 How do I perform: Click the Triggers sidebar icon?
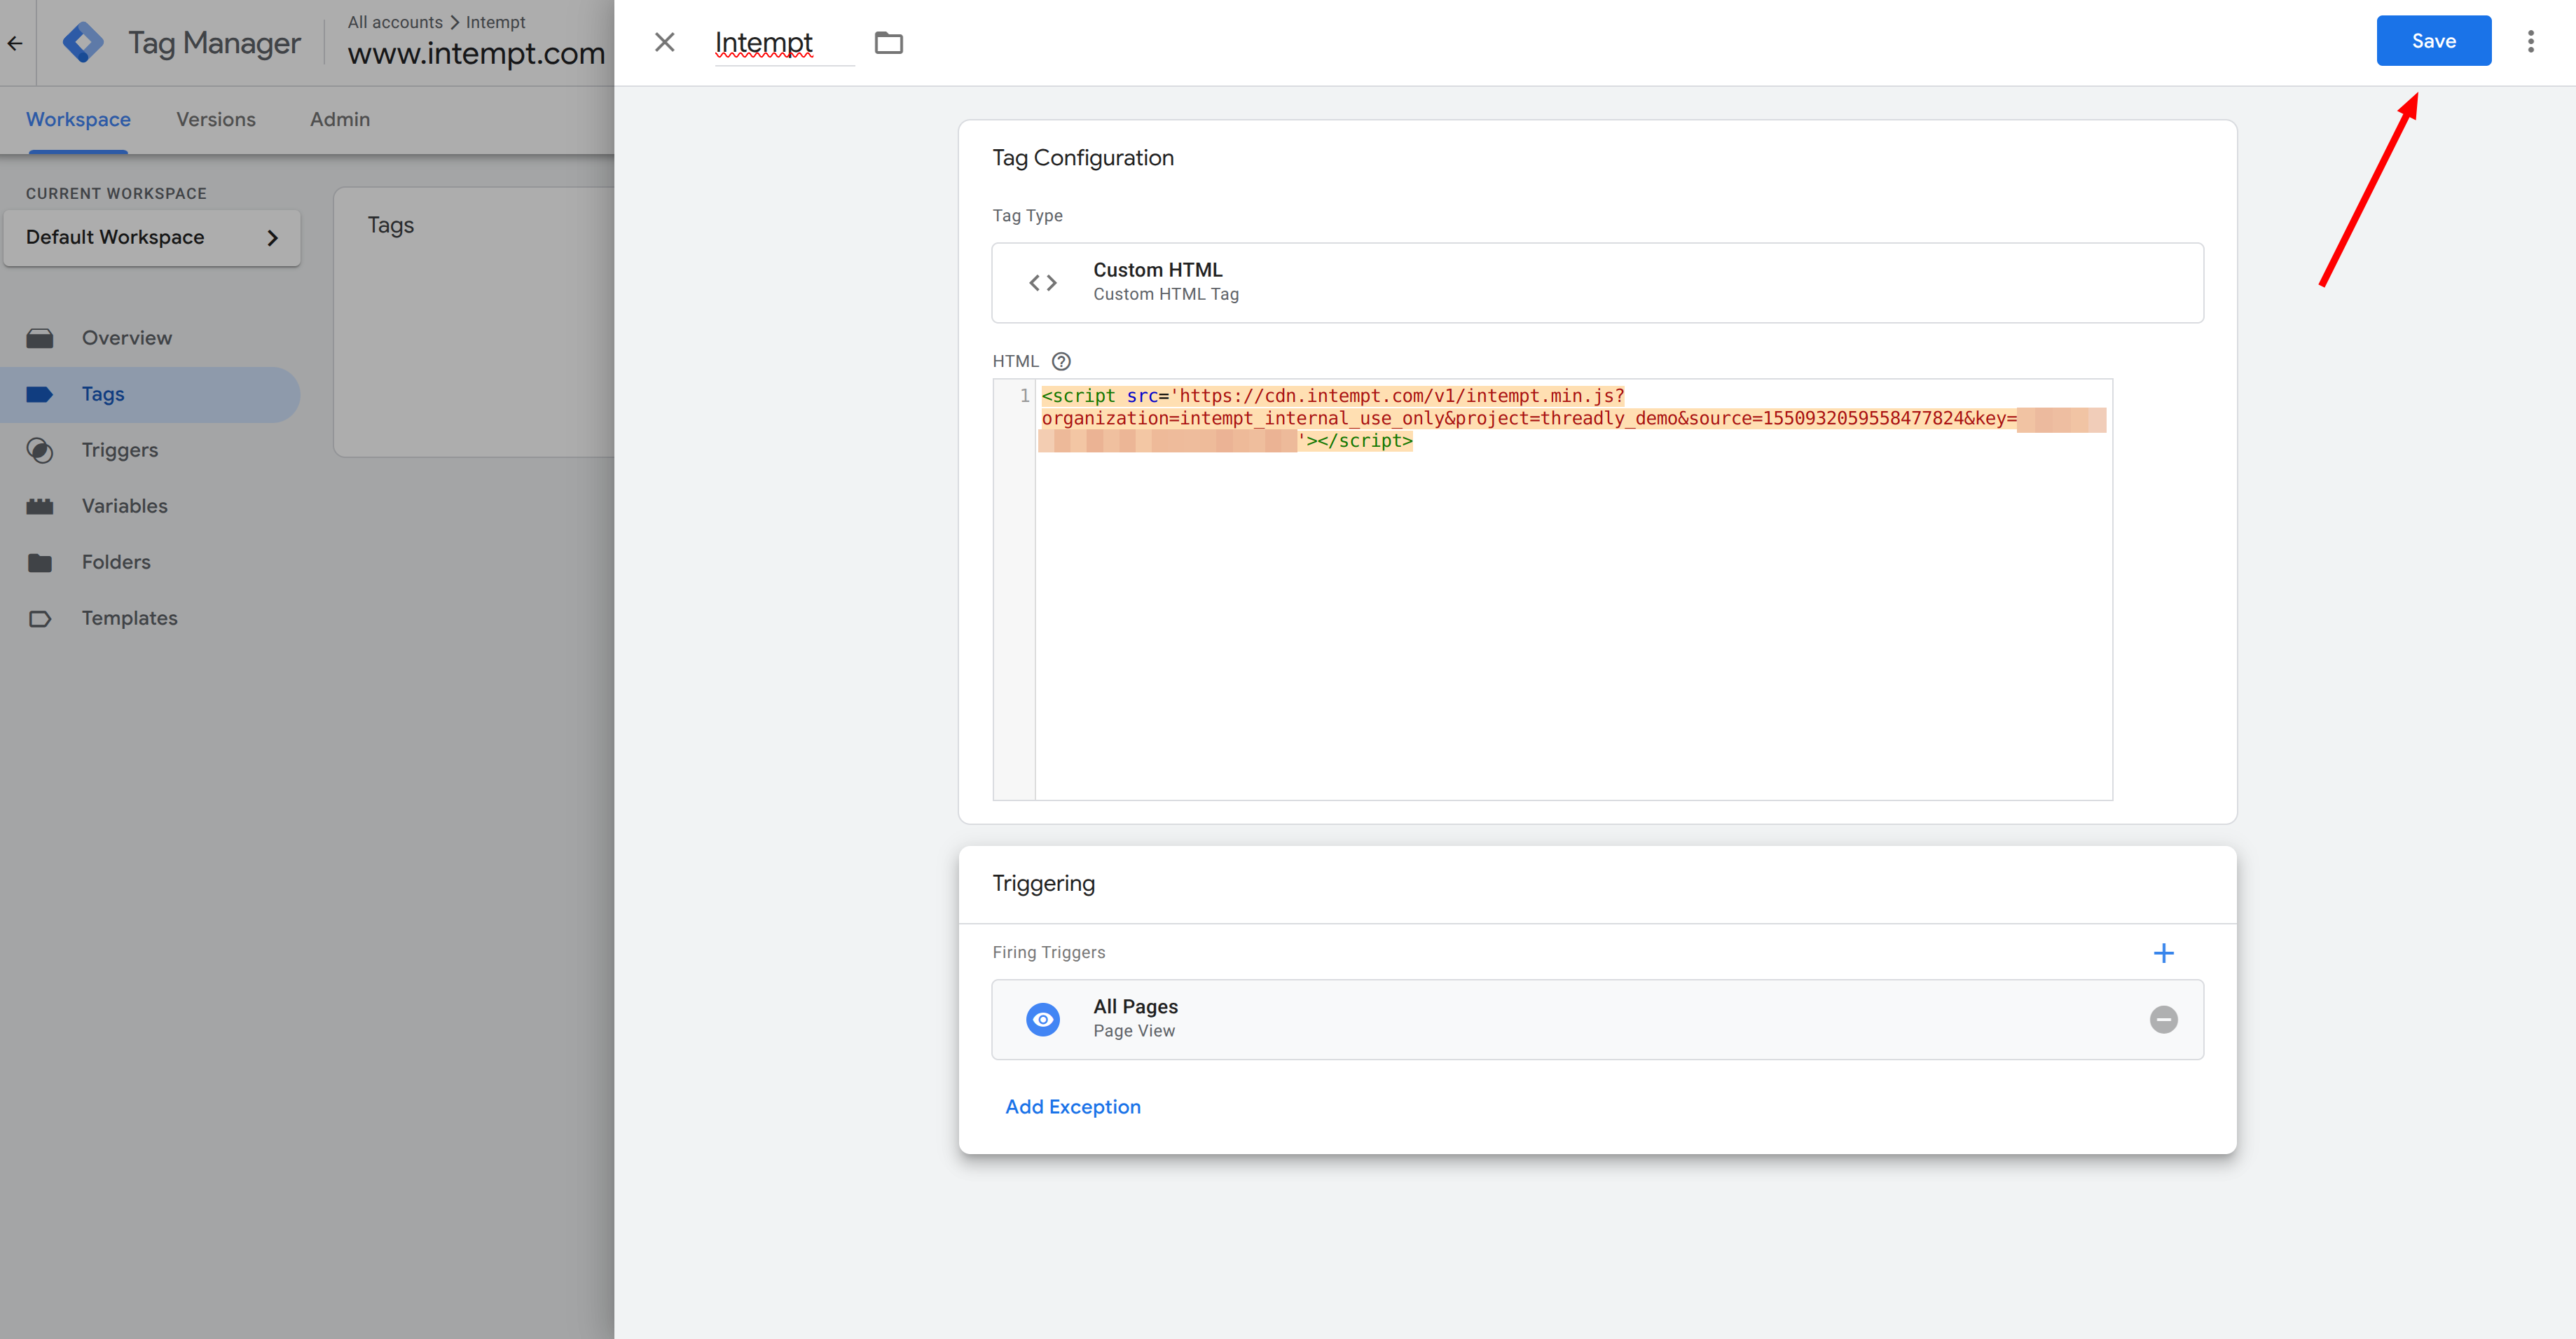tap(40, 450)
